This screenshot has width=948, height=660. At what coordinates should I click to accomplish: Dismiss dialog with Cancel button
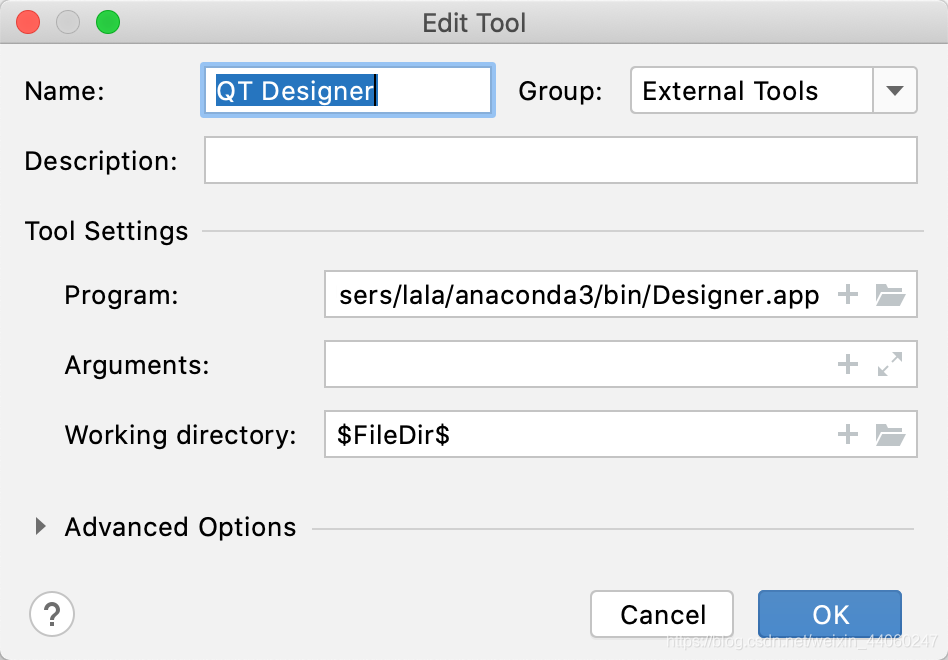662,615
